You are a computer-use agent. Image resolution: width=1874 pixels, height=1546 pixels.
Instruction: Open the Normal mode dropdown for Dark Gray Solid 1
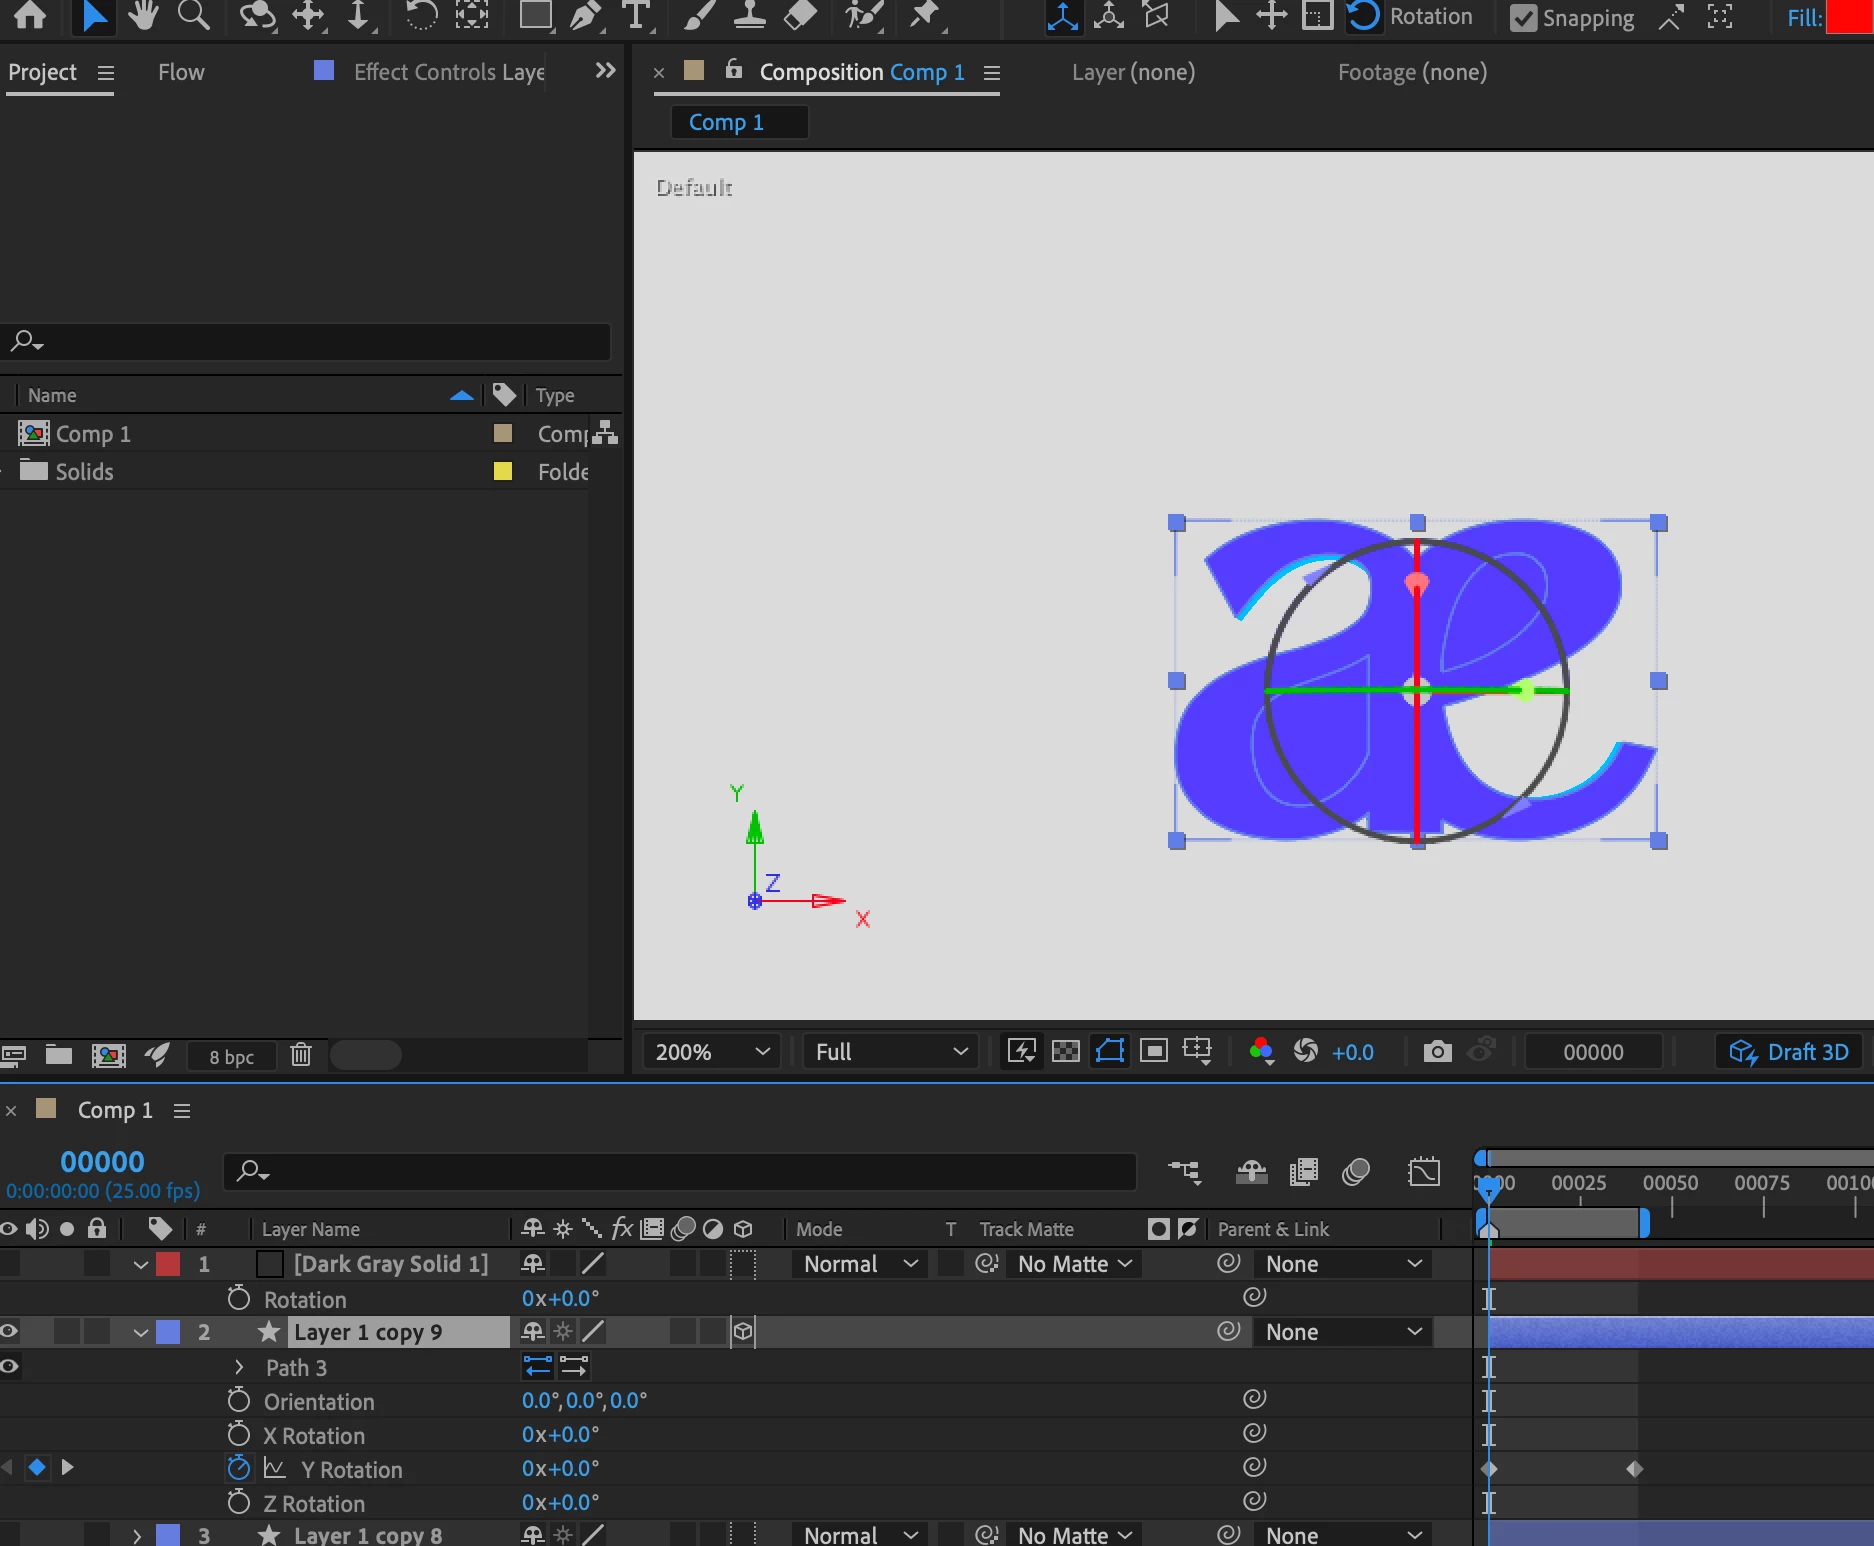(x=859, y=1264)
